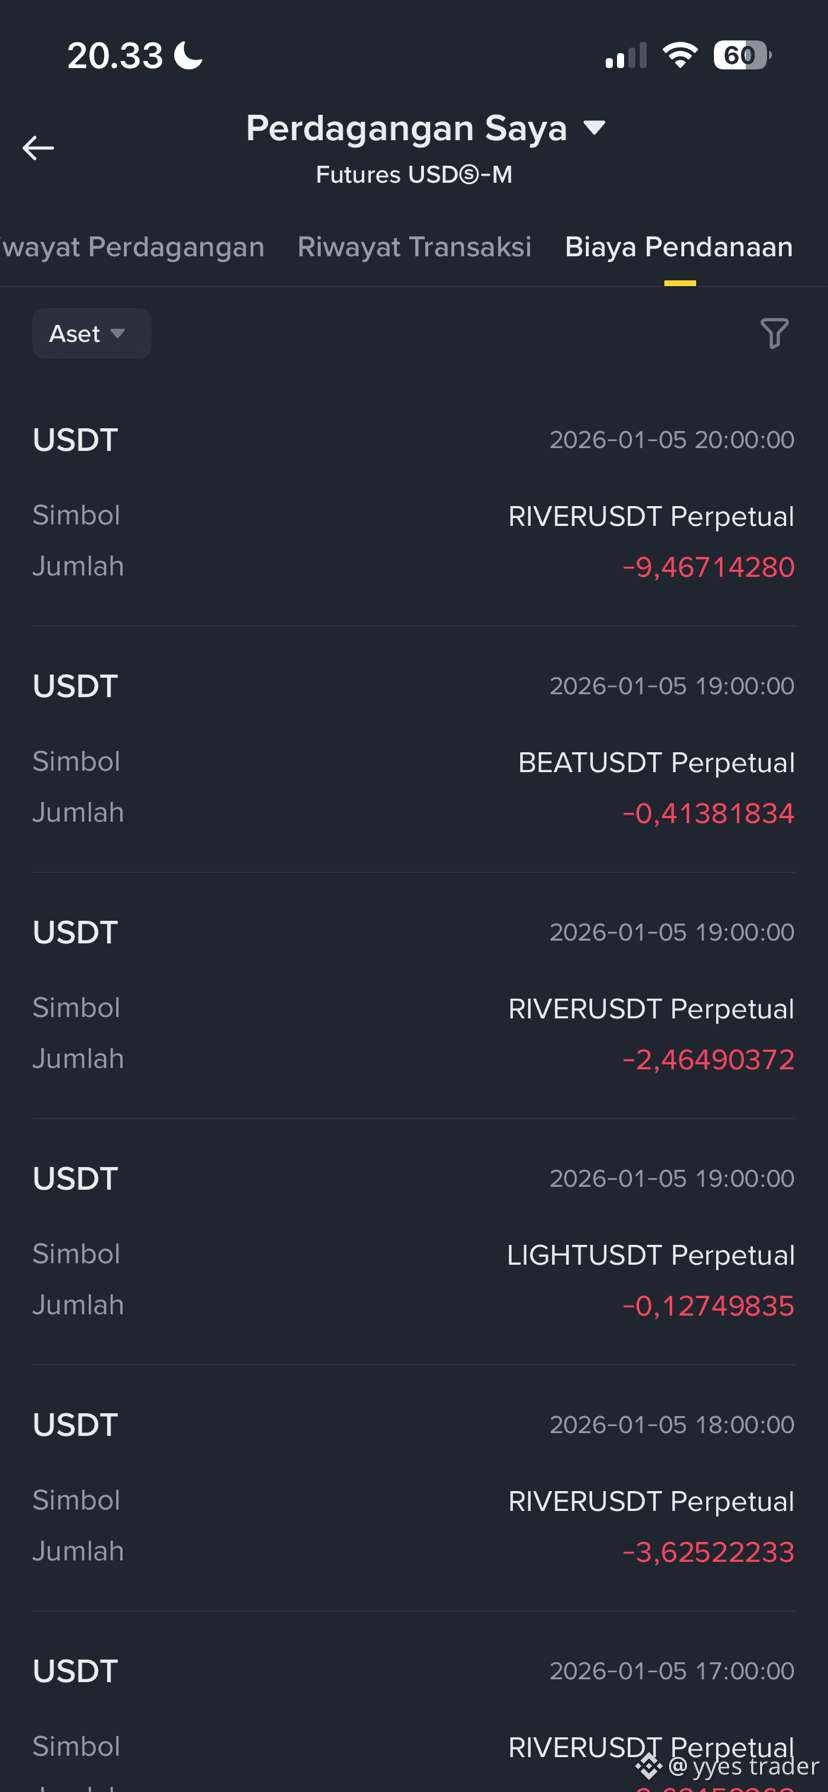Tap the cellular signal bars icon

pyautogui.click(x=626, y=56)
